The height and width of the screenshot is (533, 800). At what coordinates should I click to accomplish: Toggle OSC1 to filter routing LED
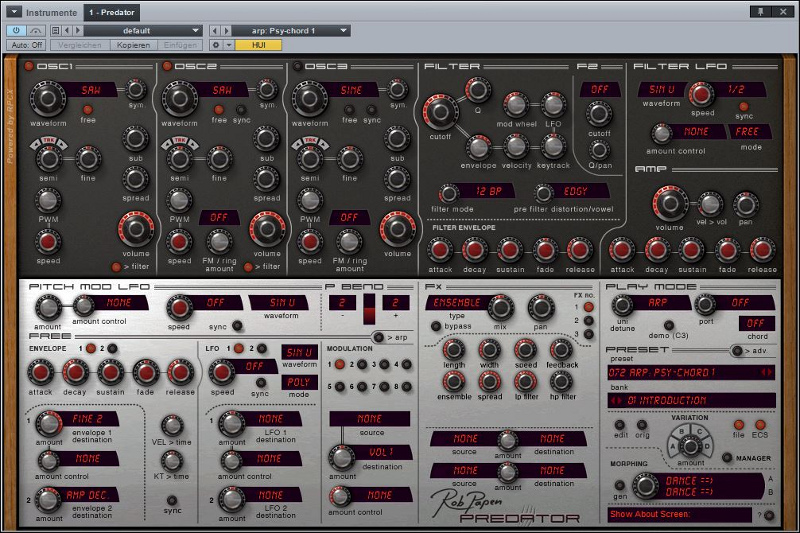tap(116, 267)
